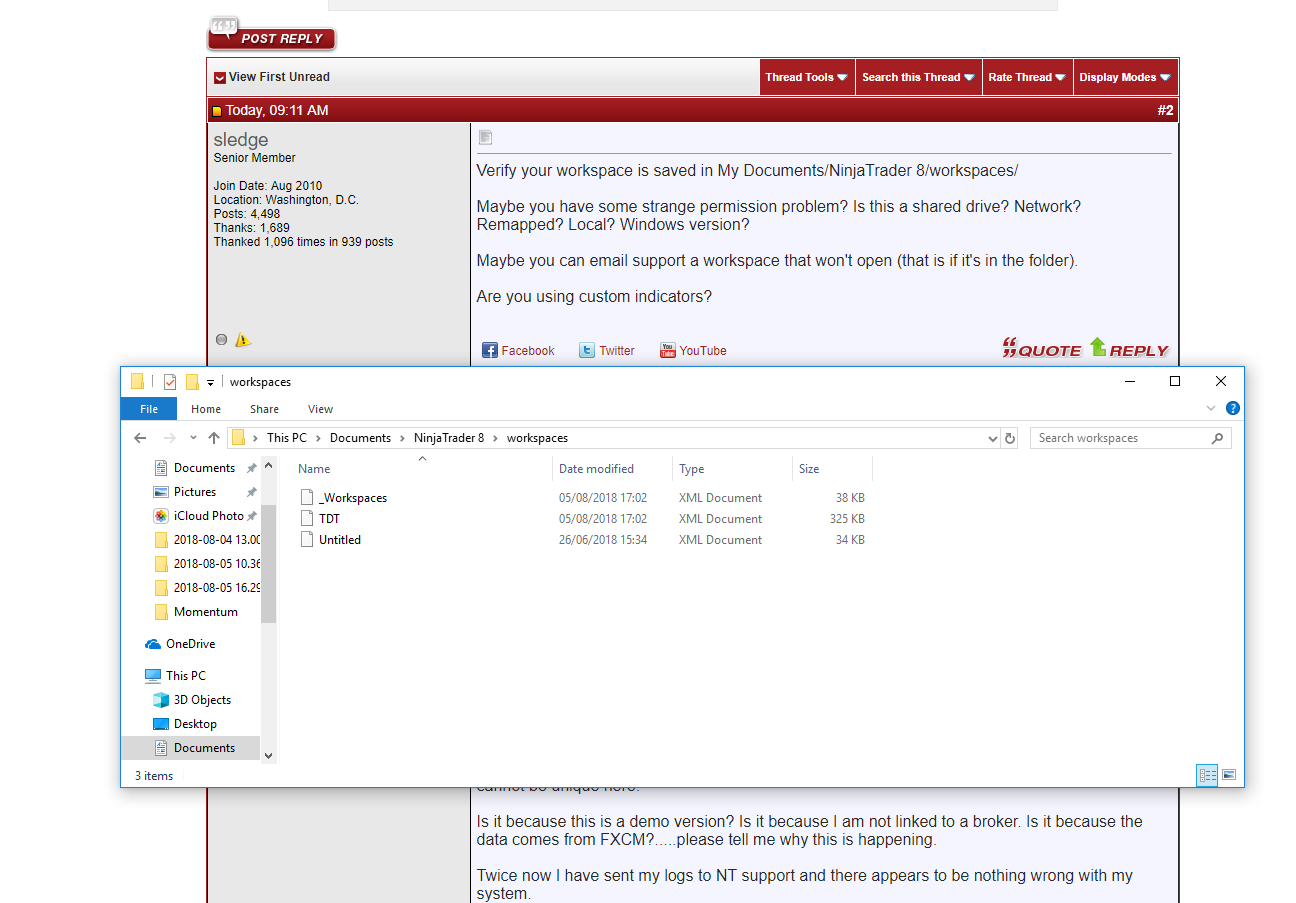Click Documents in the address breadcrumb
This screenshot has width=1296, height=903.
360,438
